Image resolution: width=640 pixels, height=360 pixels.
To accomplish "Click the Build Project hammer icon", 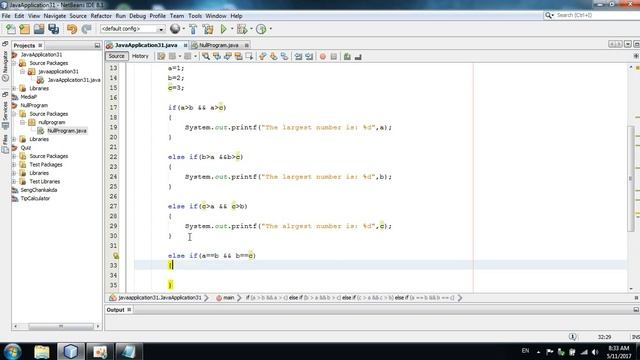I will (x=193, y=29).
